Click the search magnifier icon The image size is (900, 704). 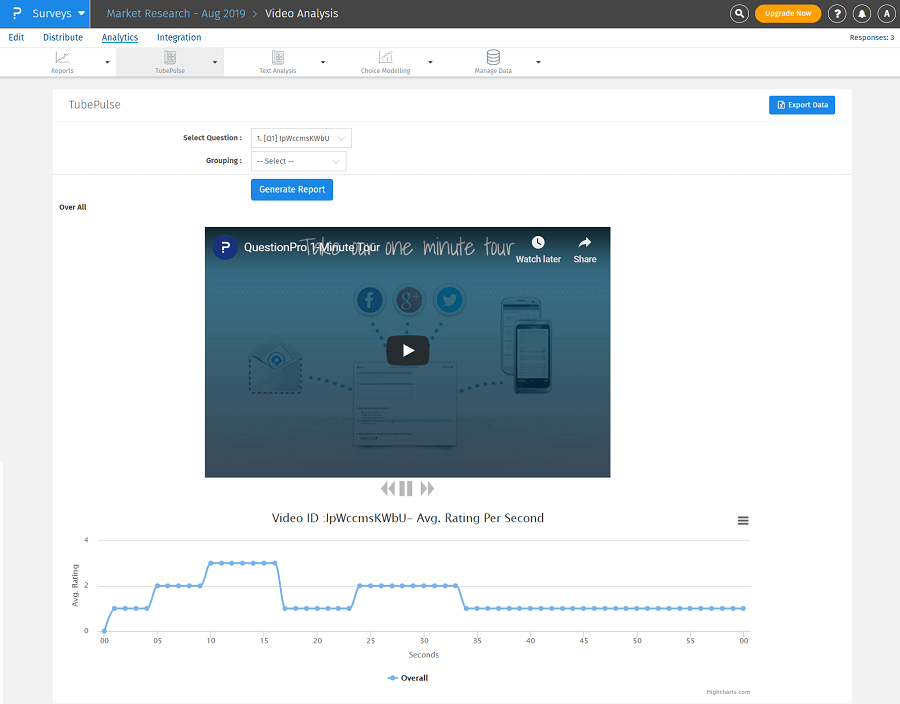(x=739, y=14)
